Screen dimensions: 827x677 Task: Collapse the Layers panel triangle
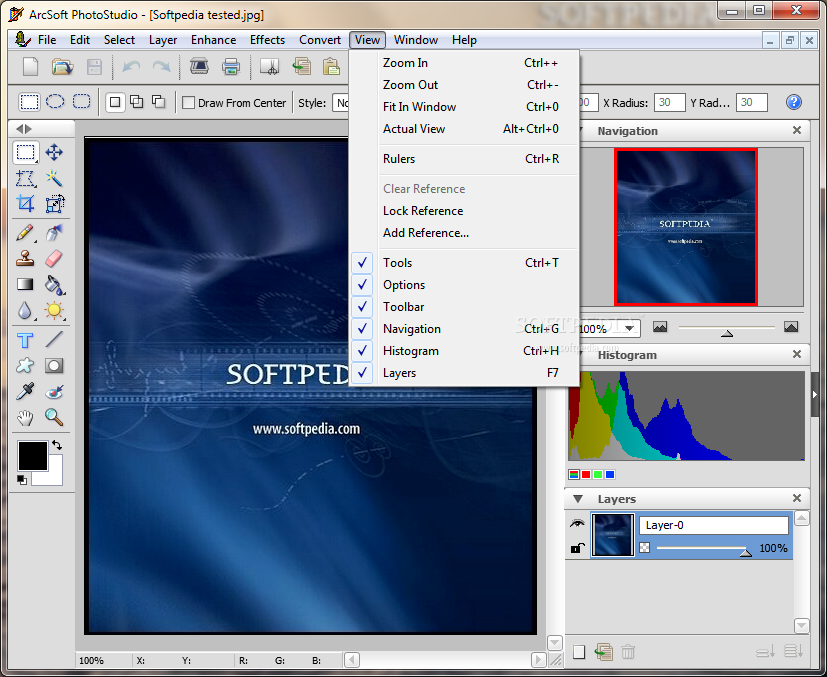tap(578, 499)
